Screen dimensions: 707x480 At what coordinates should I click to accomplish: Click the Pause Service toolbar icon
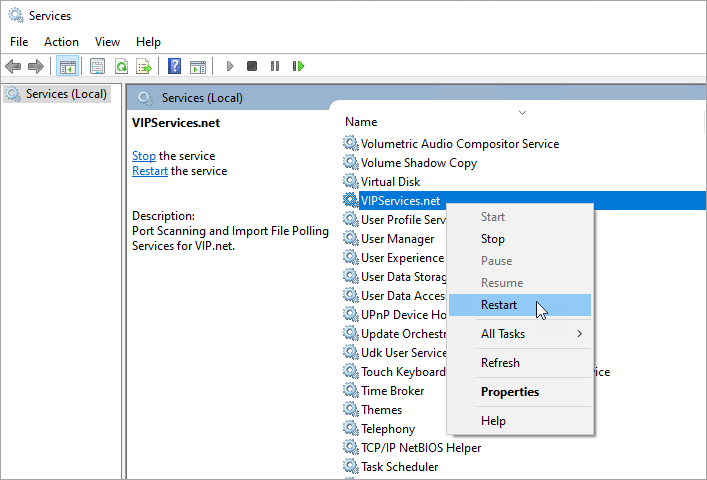point(275,67)
